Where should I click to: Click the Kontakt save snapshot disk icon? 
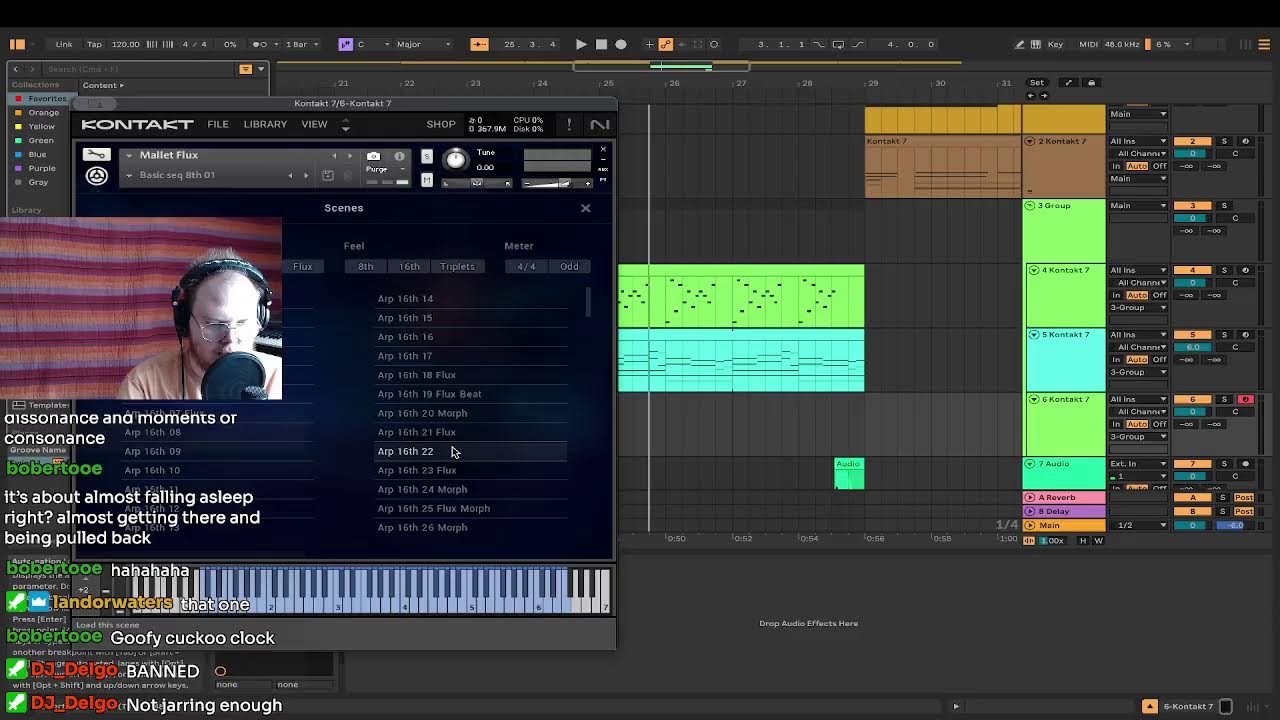coord(327,175)
